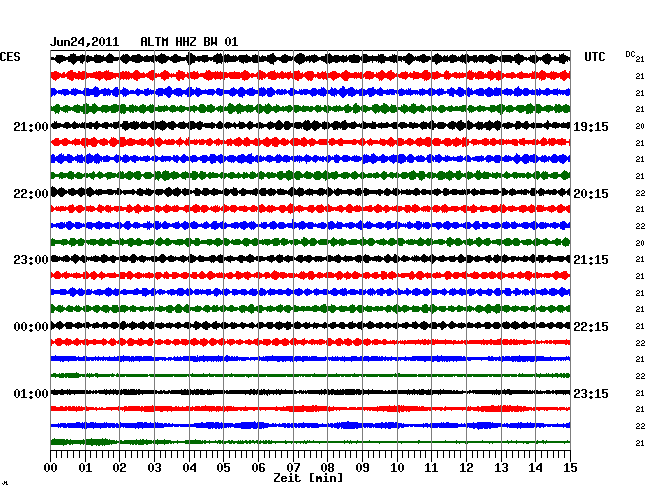Click the 07 minute axis label
The image size is (650, 494).
293,468
